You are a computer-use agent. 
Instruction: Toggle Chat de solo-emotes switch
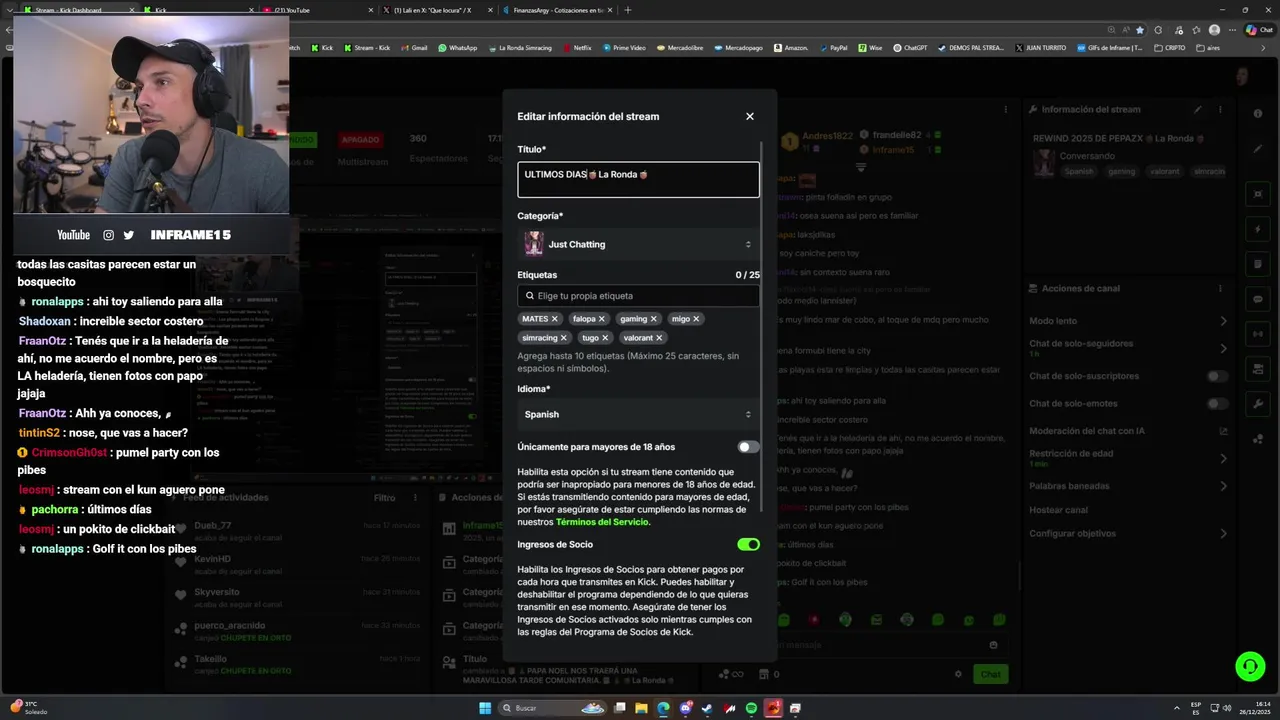tap(1217, 404)
